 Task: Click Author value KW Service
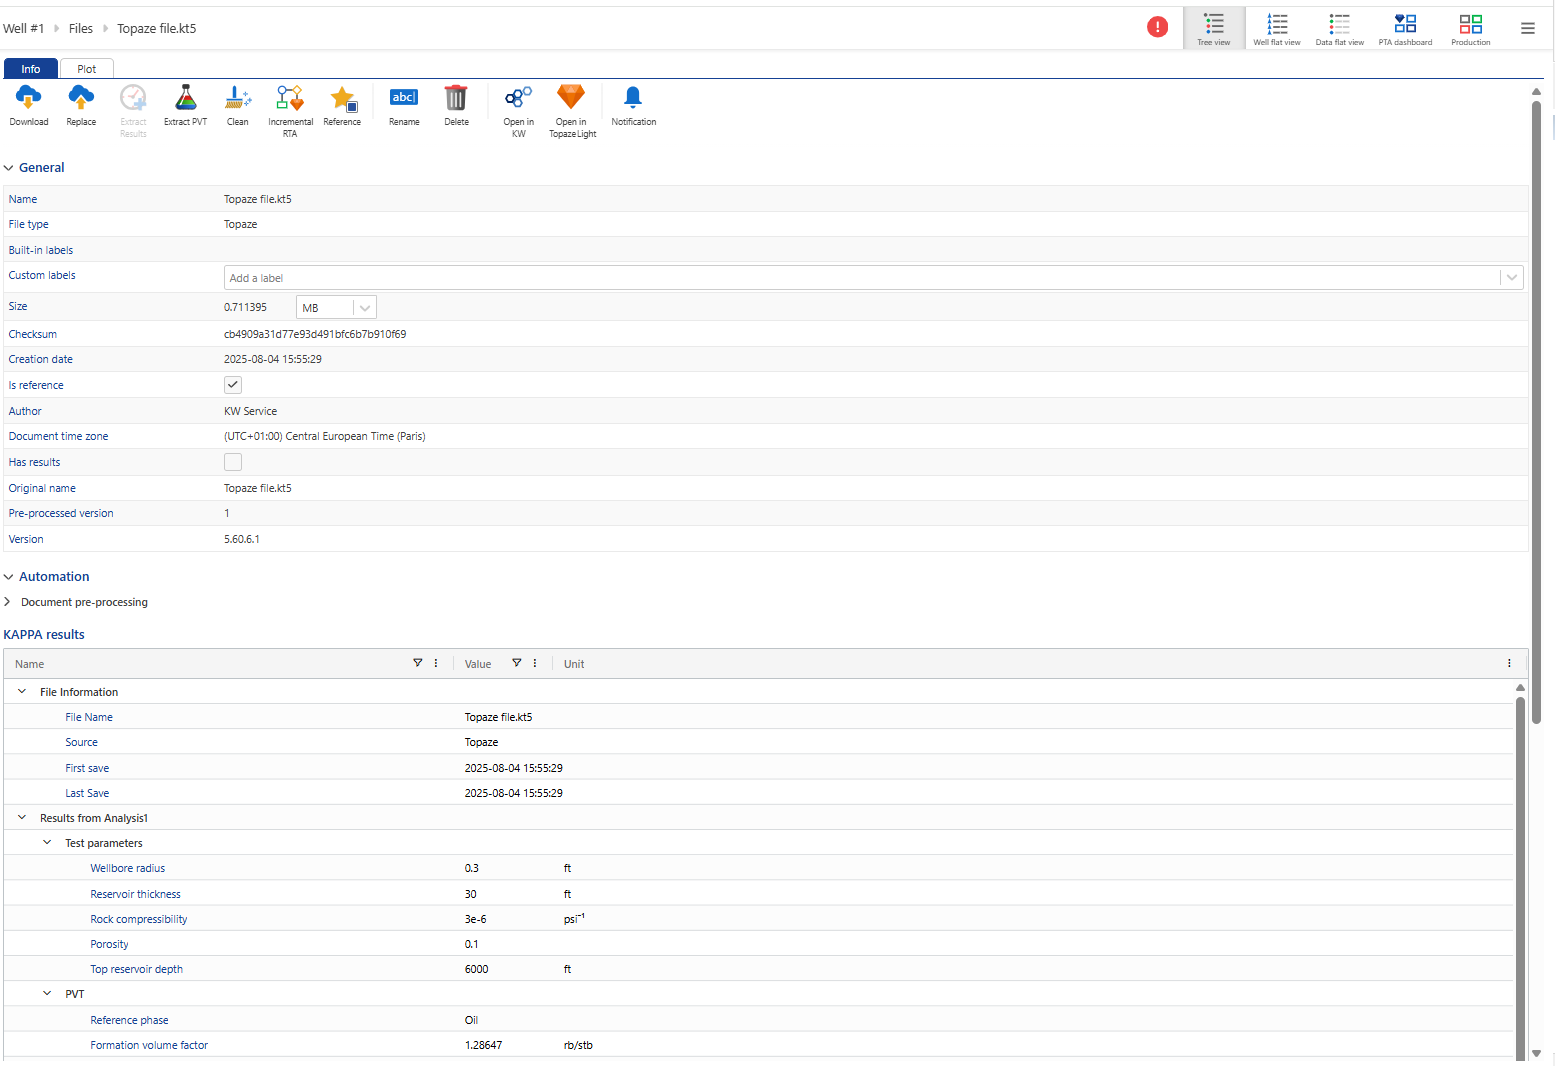pyautogui.click(x=250, y=411)
